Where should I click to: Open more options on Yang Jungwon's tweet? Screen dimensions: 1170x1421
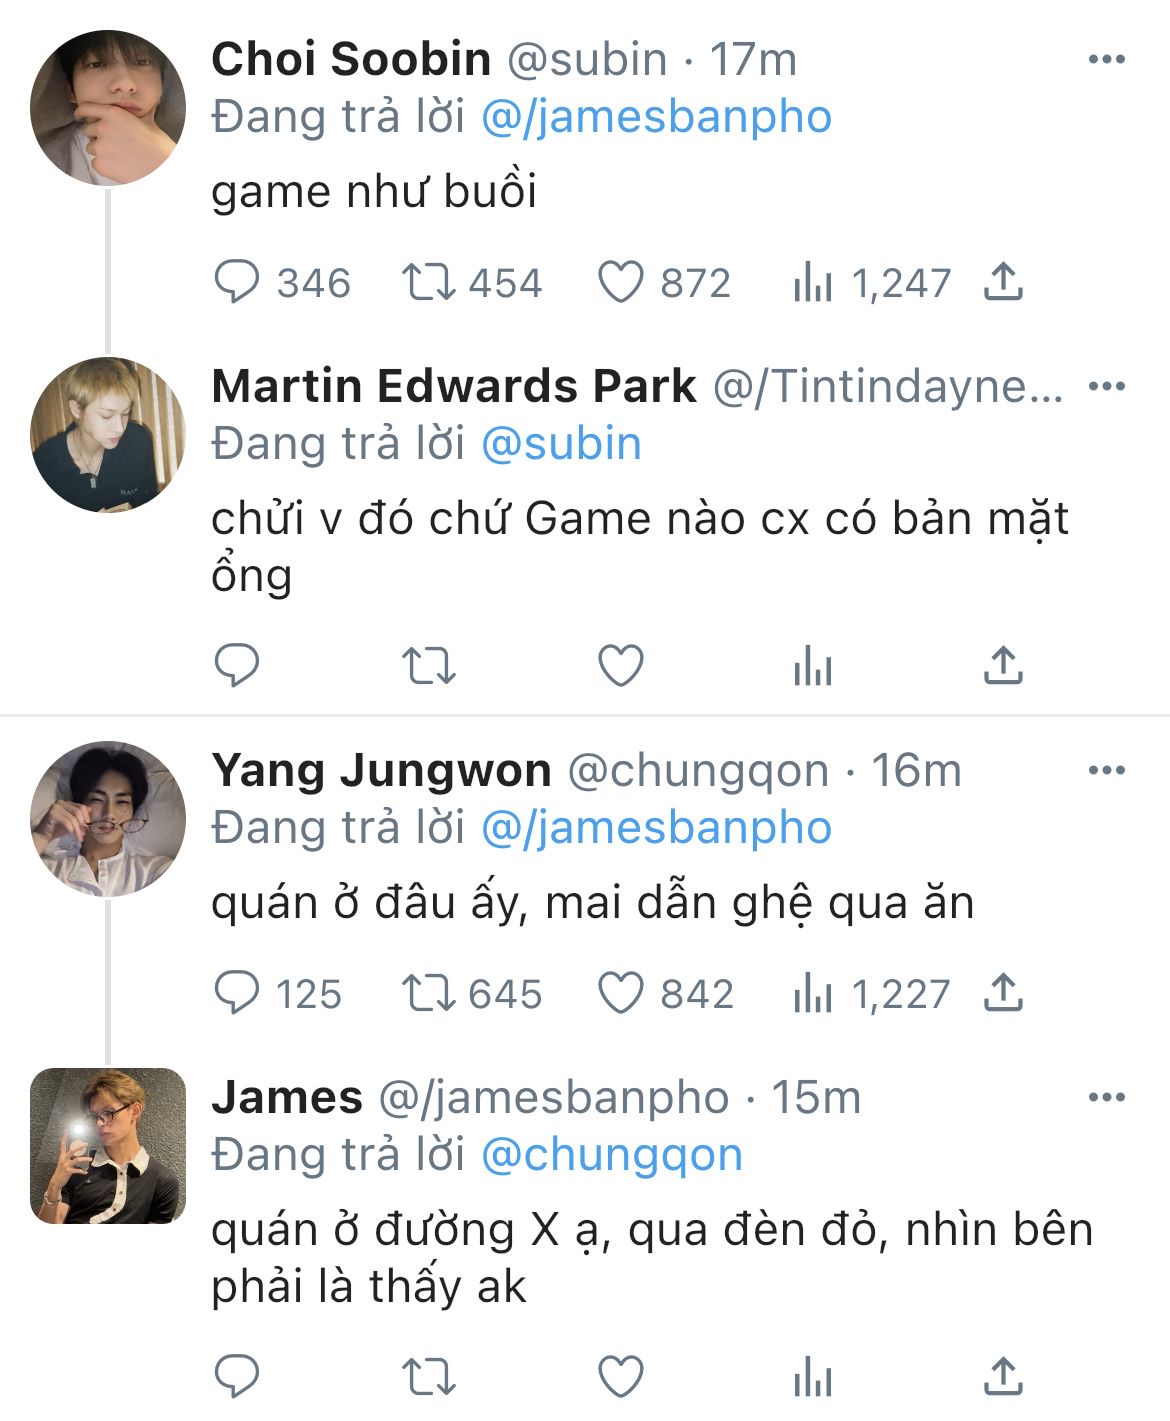[x=1106, y=770]
